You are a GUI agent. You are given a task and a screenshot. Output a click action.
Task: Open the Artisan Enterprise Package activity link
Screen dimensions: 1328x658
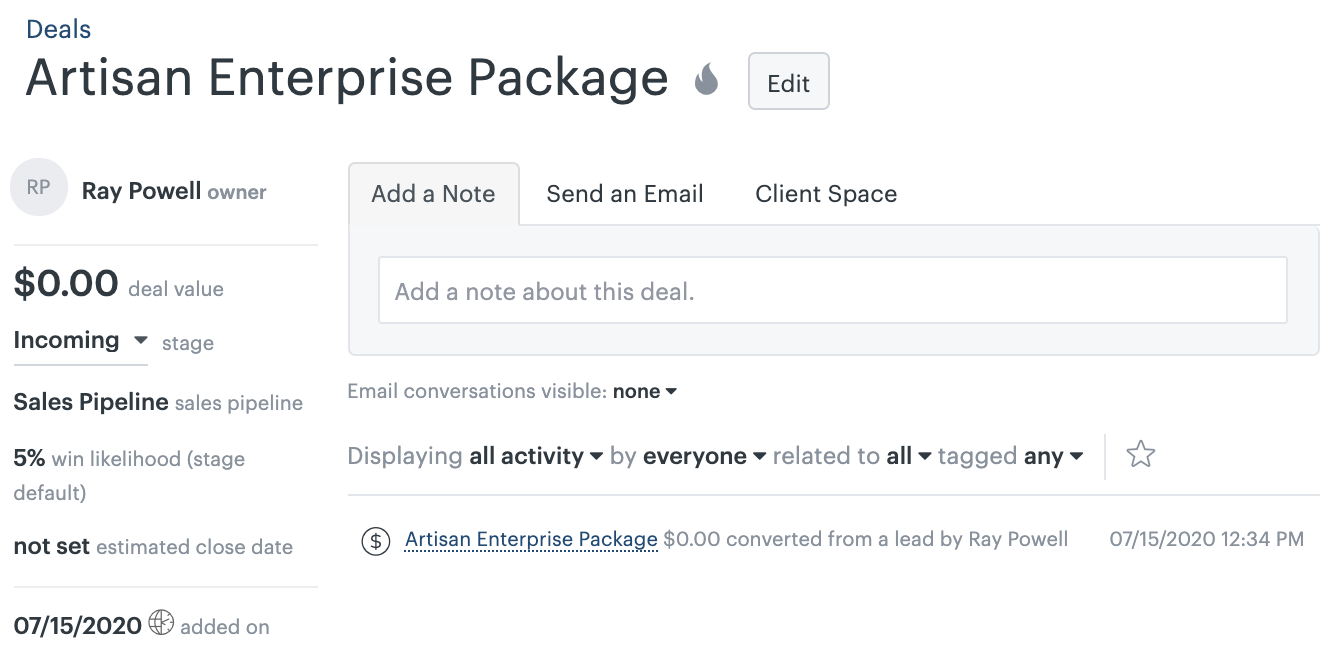531,540
